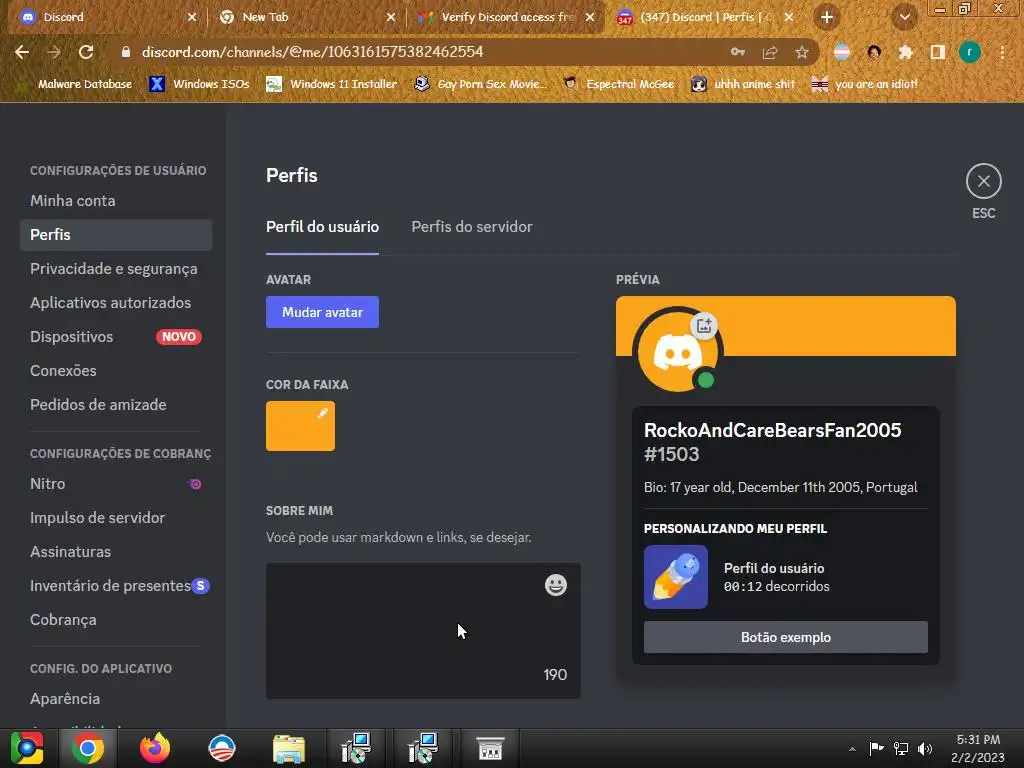
Task: Select Perfis in the settings sidebar
Action: pyautogui.click(x=116, y=234)
